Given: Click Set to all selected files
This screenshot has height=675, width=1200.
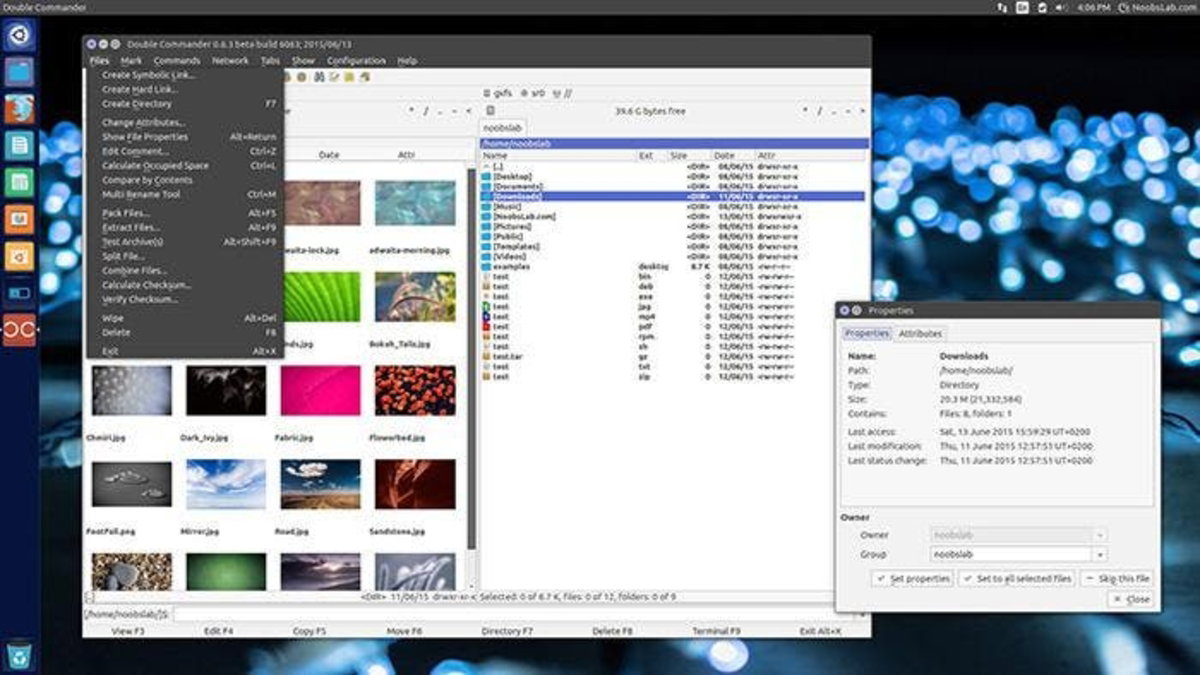Looking at the screenshot, I should [x=1016, y=579].
